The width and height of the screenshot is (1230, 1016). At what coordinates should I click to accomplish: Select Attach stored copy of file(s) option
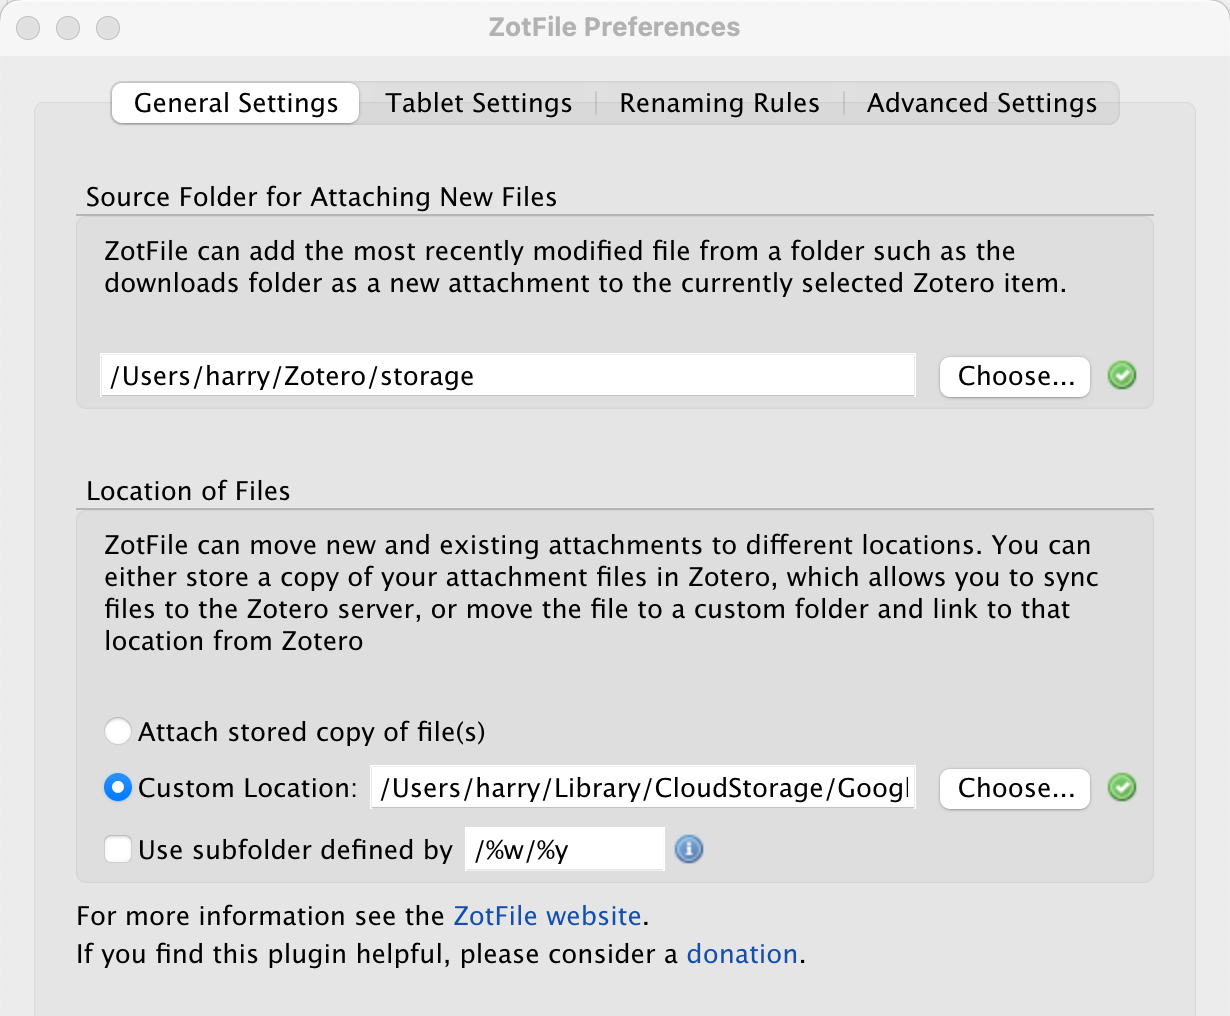click(118, 731)
